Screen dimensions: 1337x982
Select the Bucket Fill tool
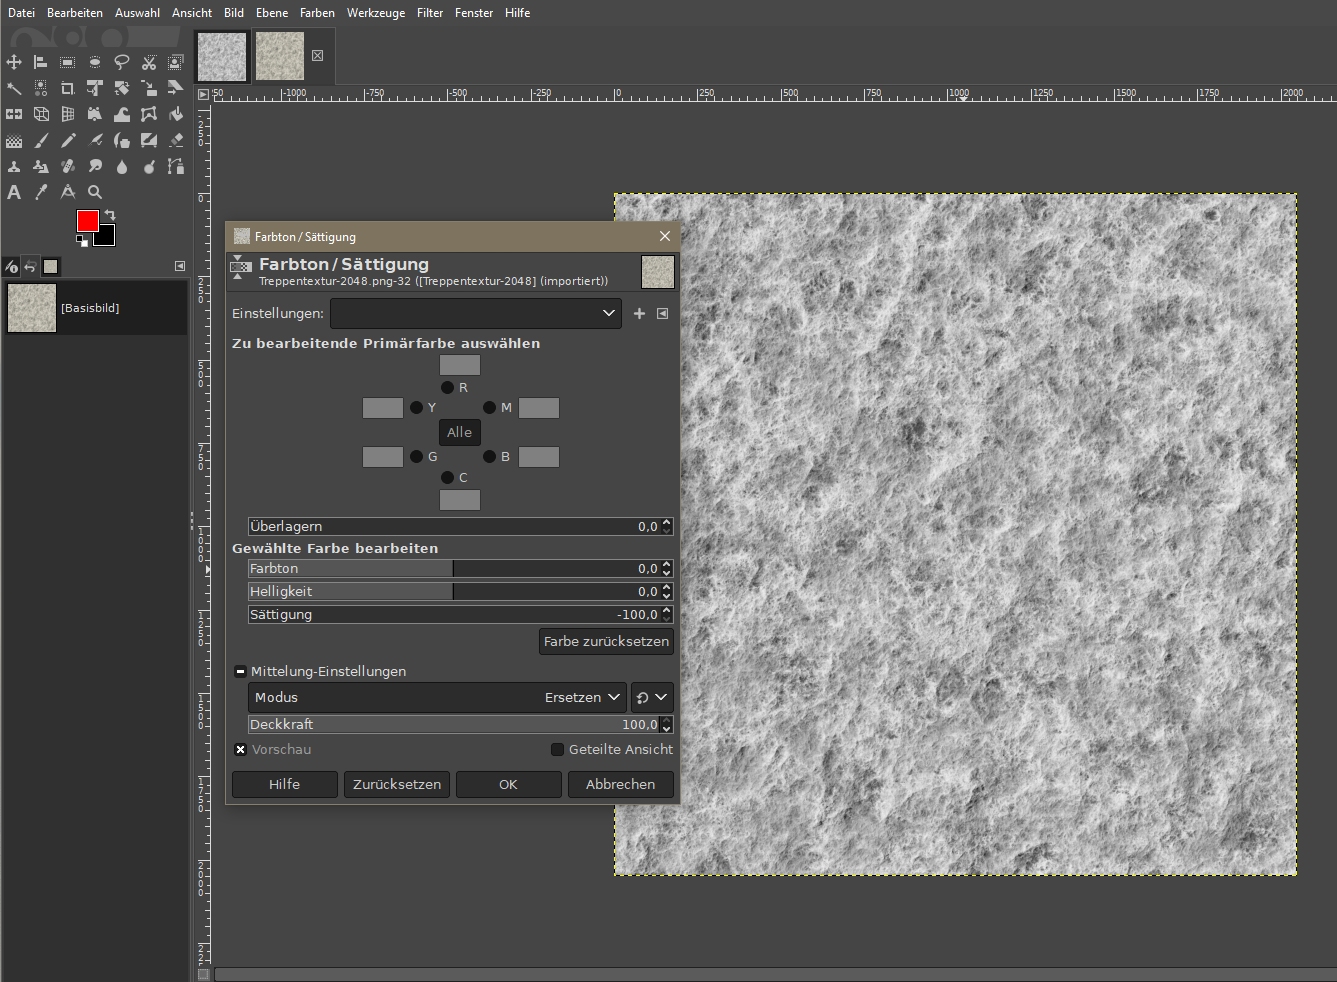176,114
